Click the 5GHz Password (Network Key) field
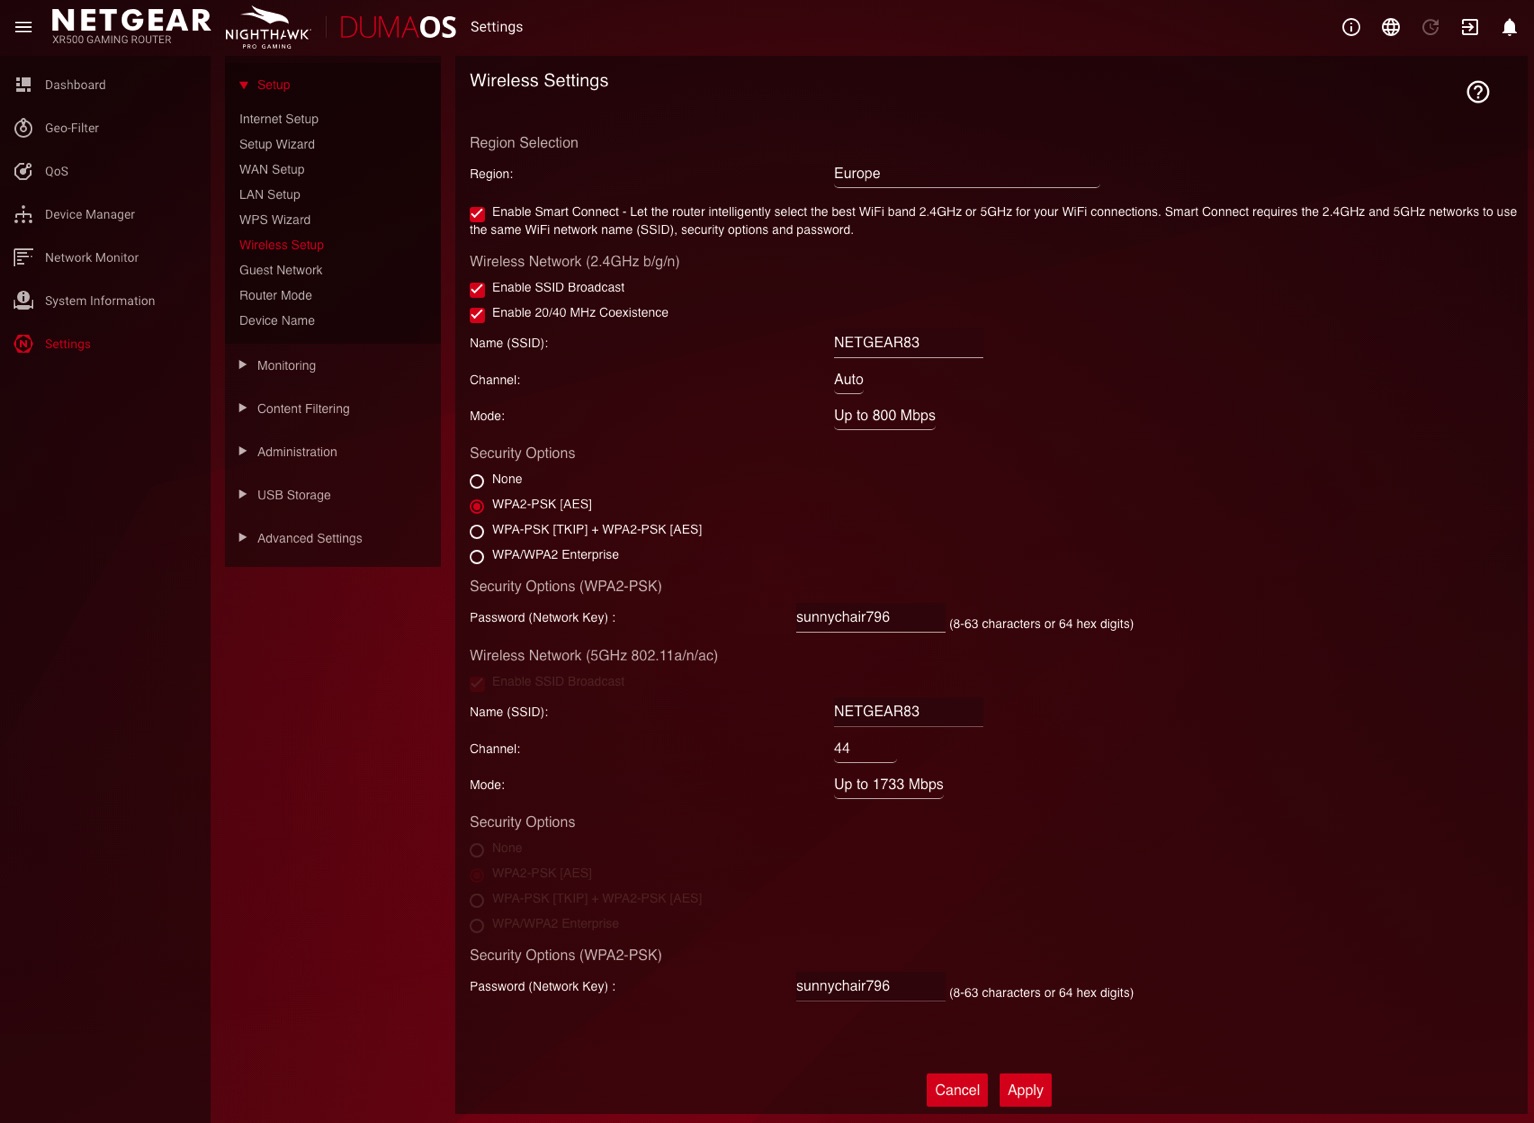The width and height of the screenshot is (1534, 1123). (870, 987)
